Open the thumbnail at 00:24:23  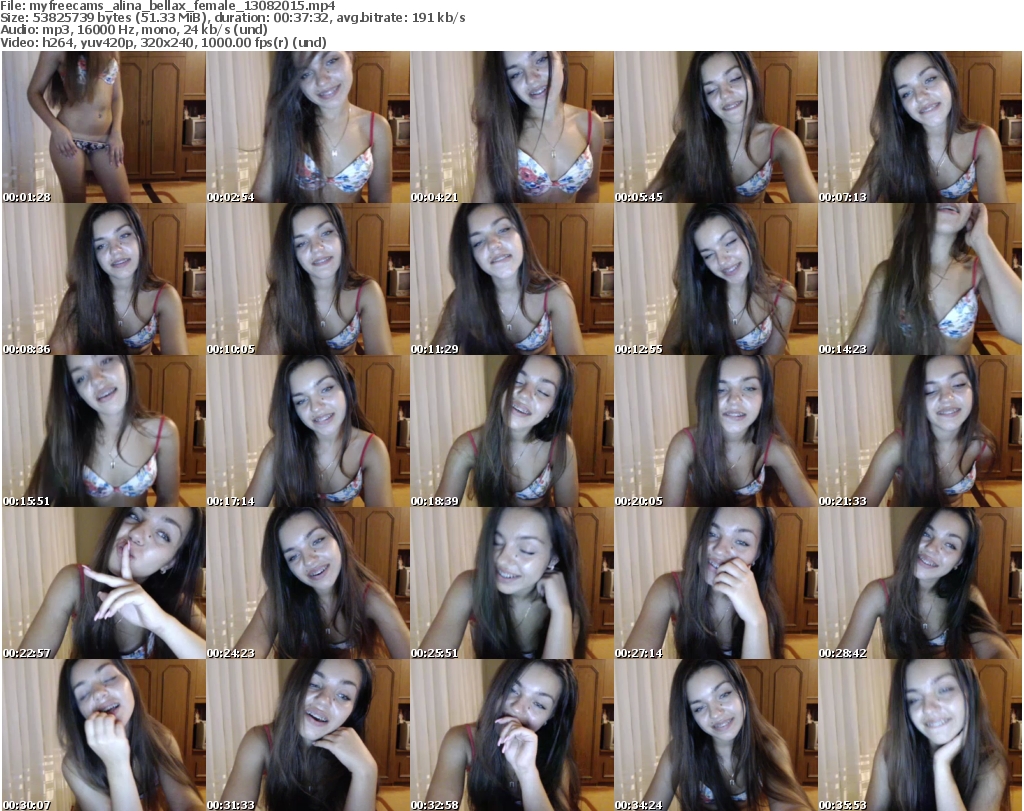tap(308, 583)
